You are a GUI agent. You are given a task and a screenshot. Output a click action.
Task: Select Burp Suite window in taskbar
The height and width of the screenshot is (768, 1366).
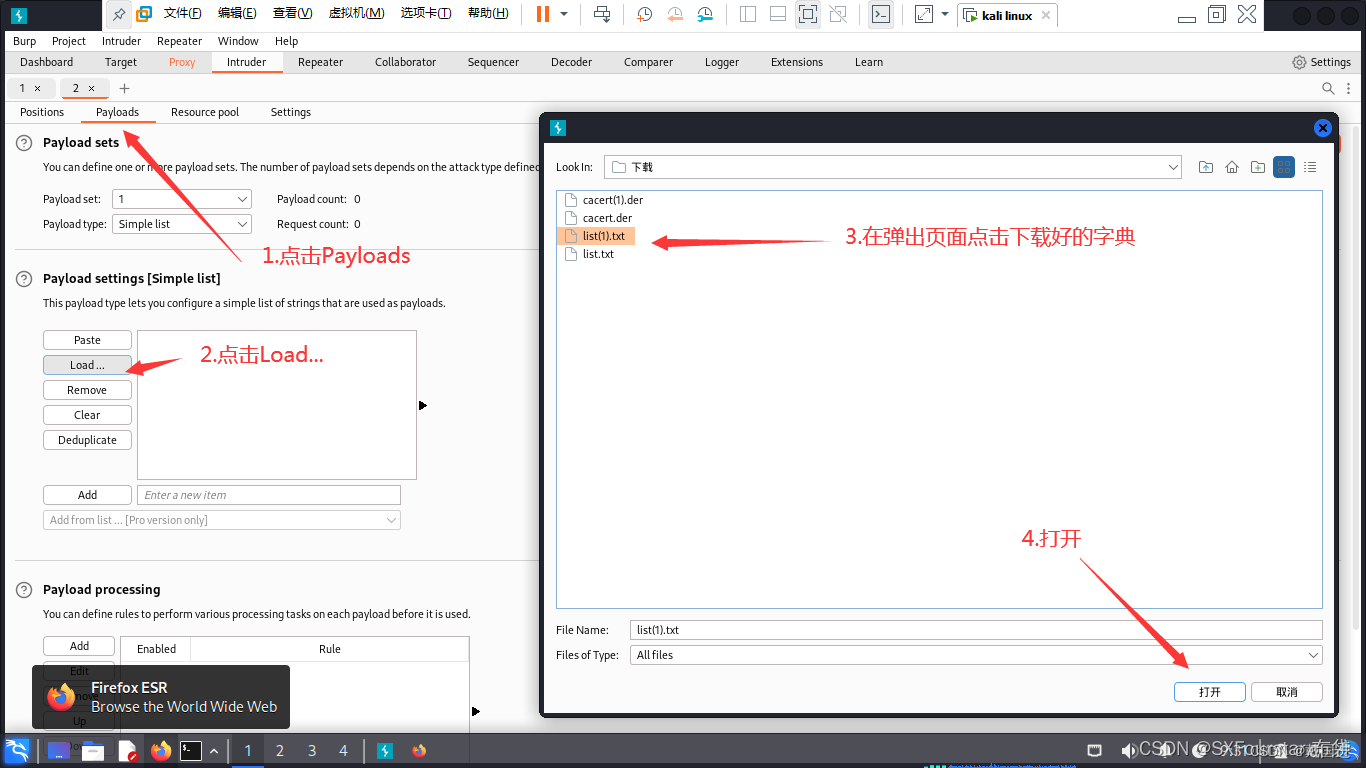pyautogui.click(x=385, y=750)
